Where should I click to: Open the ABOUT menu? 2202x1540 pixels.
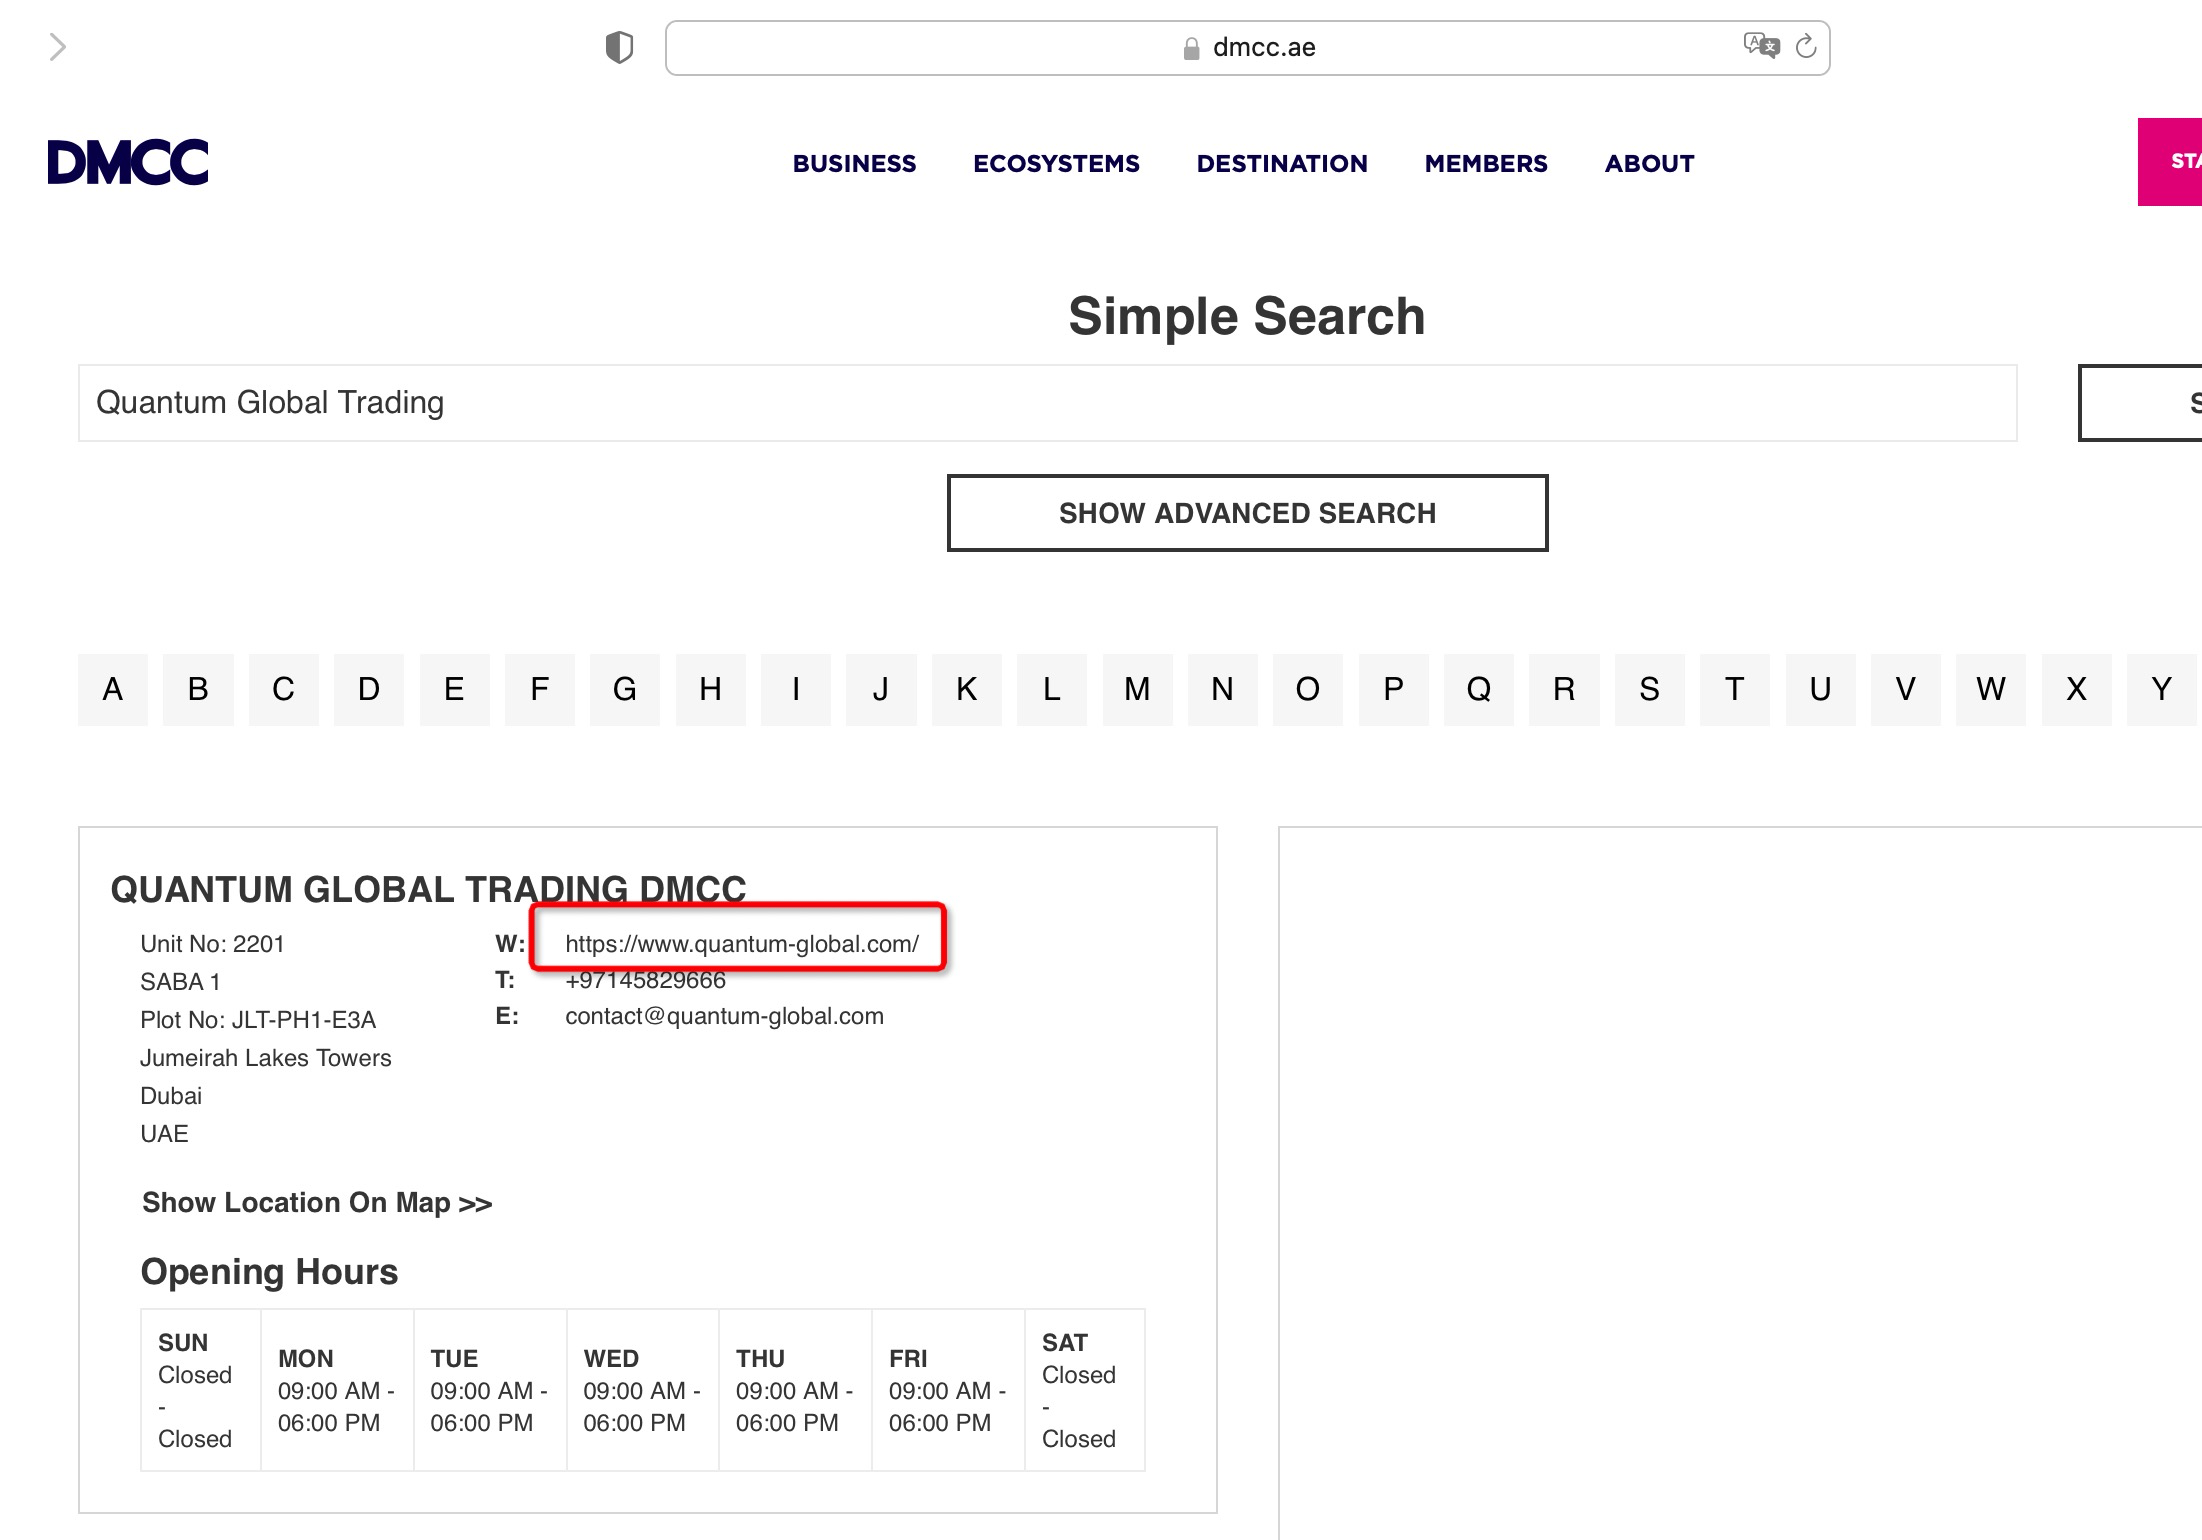point(1649,163)
